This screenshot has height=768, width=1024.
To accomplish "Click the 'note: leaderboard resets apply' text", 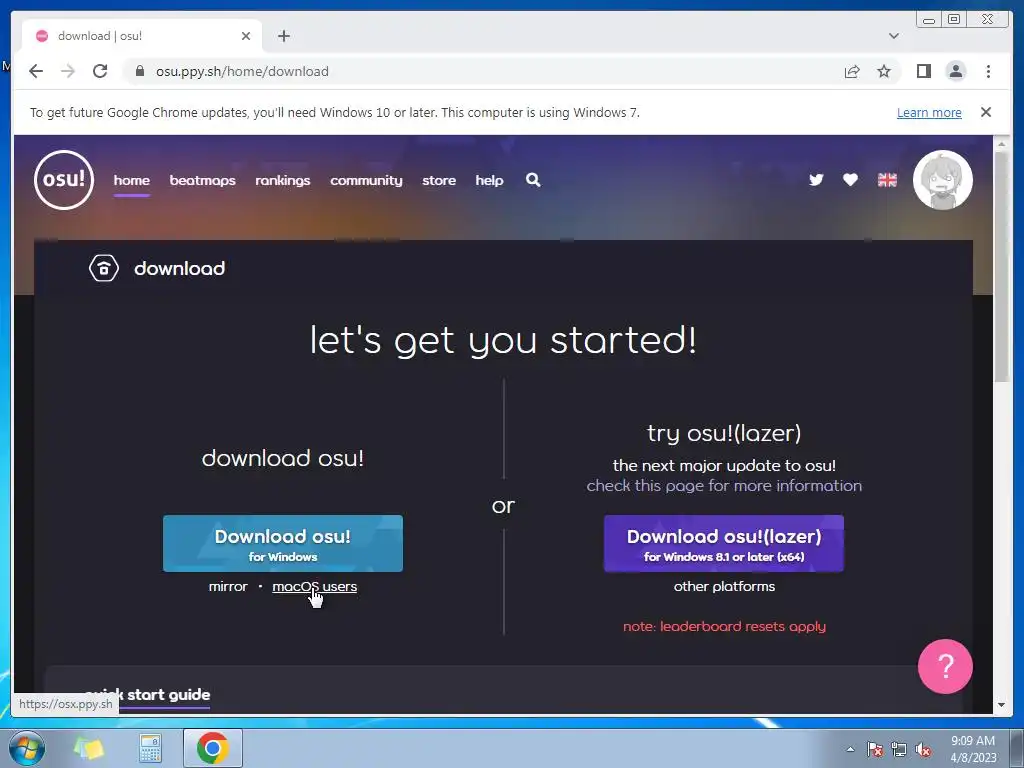I will coord(724,626).
